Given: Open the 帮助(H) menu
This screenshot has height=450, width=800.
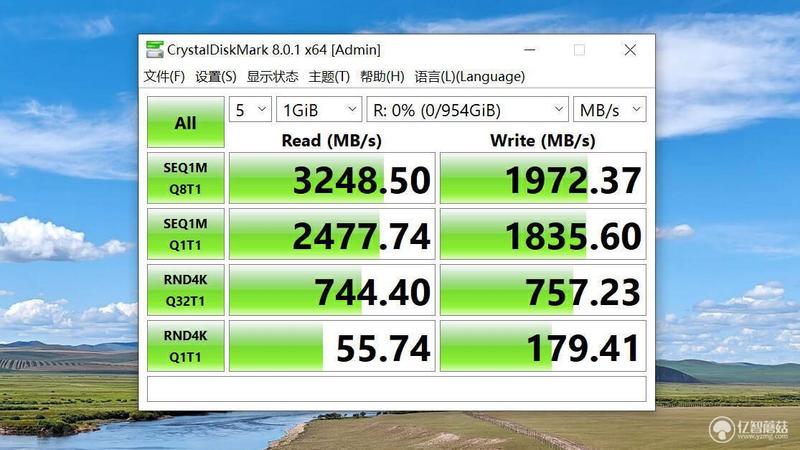Looking at the screenshot, I should (x=382, y=77).
